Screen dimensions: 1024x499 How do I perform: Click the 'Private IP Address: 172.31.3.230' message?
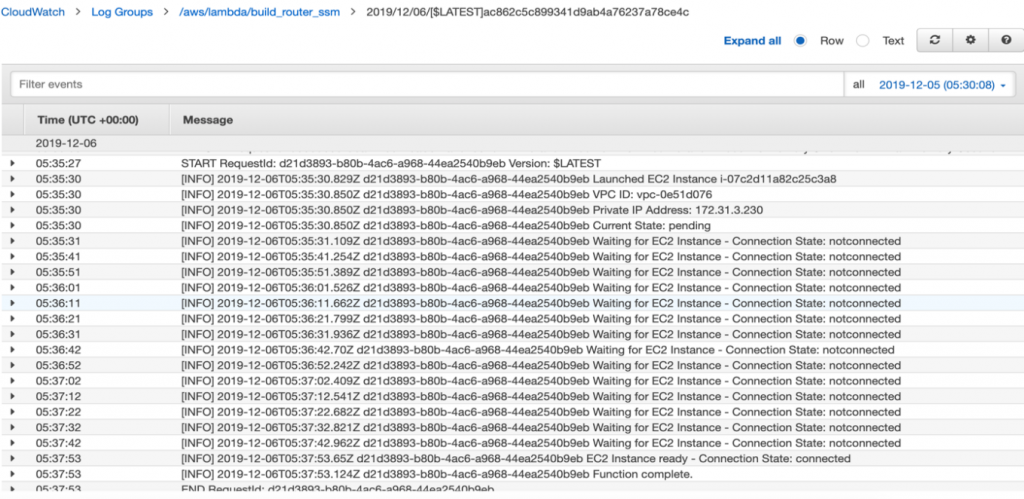pyautogui.click(x=678, y=210)
